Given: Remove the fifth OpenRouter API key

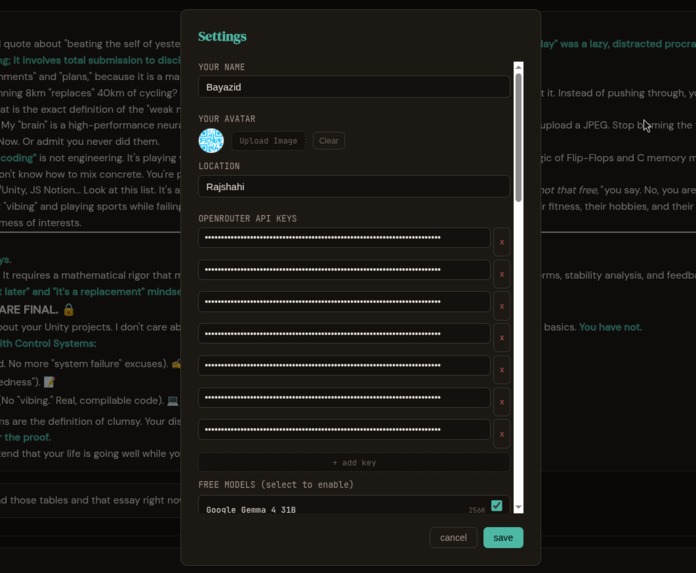Looking at the screenshot, I should (x=502, y=370).
